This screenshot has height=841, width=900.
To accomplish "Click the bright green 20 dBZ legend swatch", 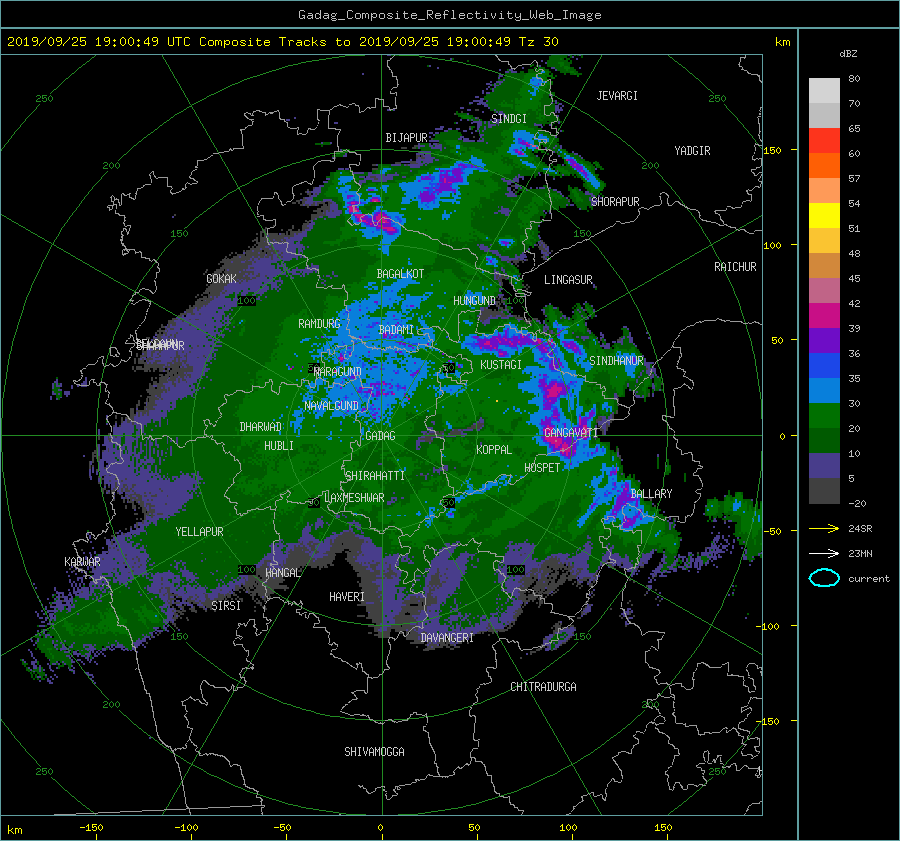I will point(824,415).
